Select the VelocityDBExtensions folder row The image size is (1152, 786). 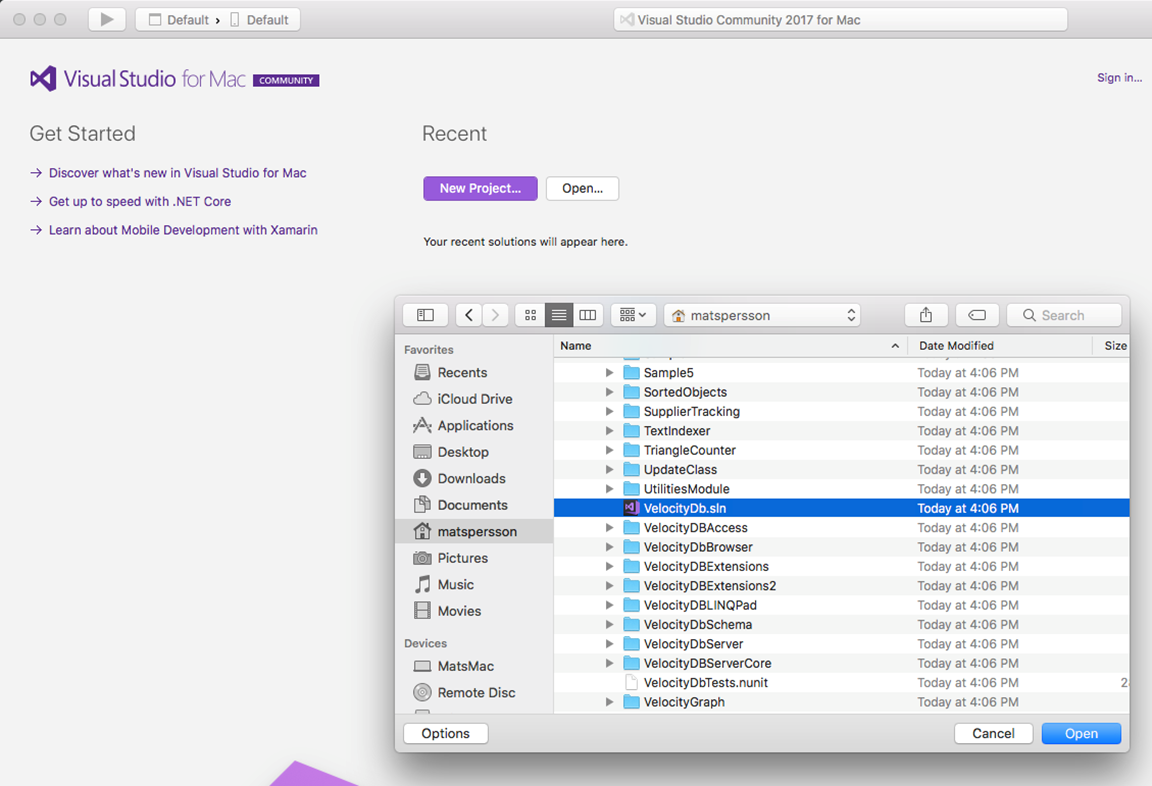pyautogui.click(x=841, y=566)
